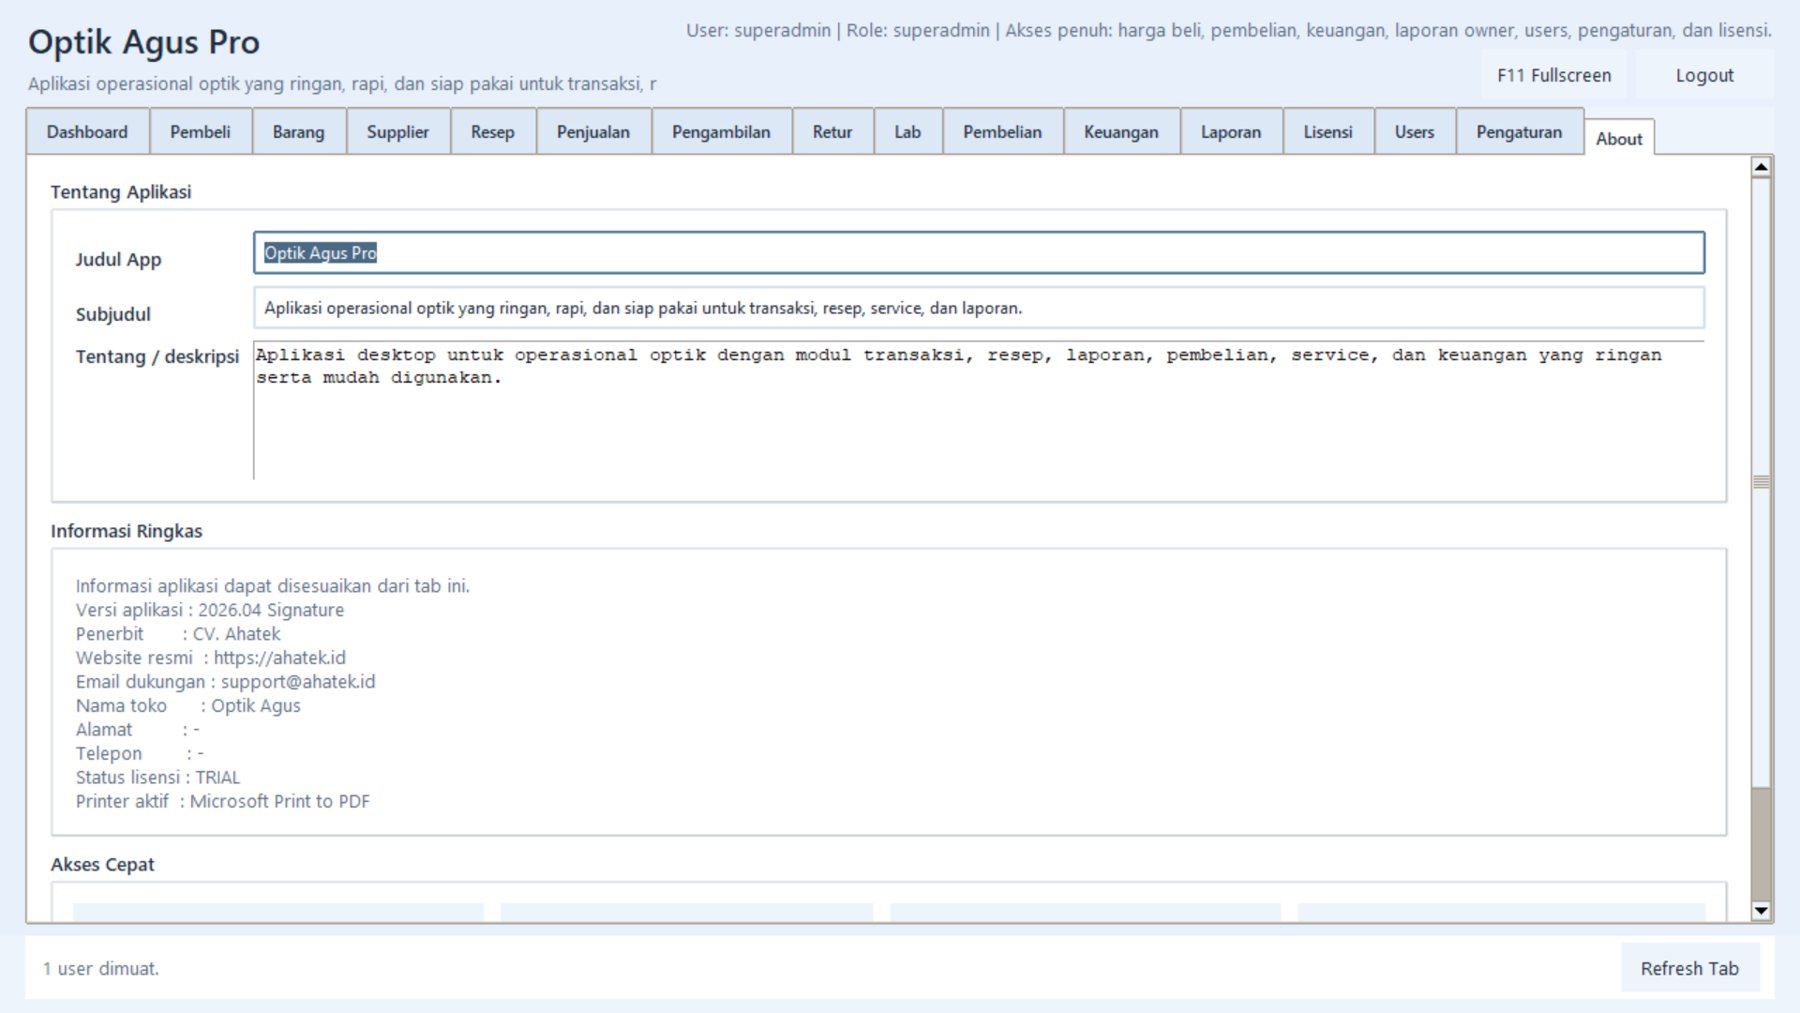Open the Laporan tab

[x=1230, y=132]
